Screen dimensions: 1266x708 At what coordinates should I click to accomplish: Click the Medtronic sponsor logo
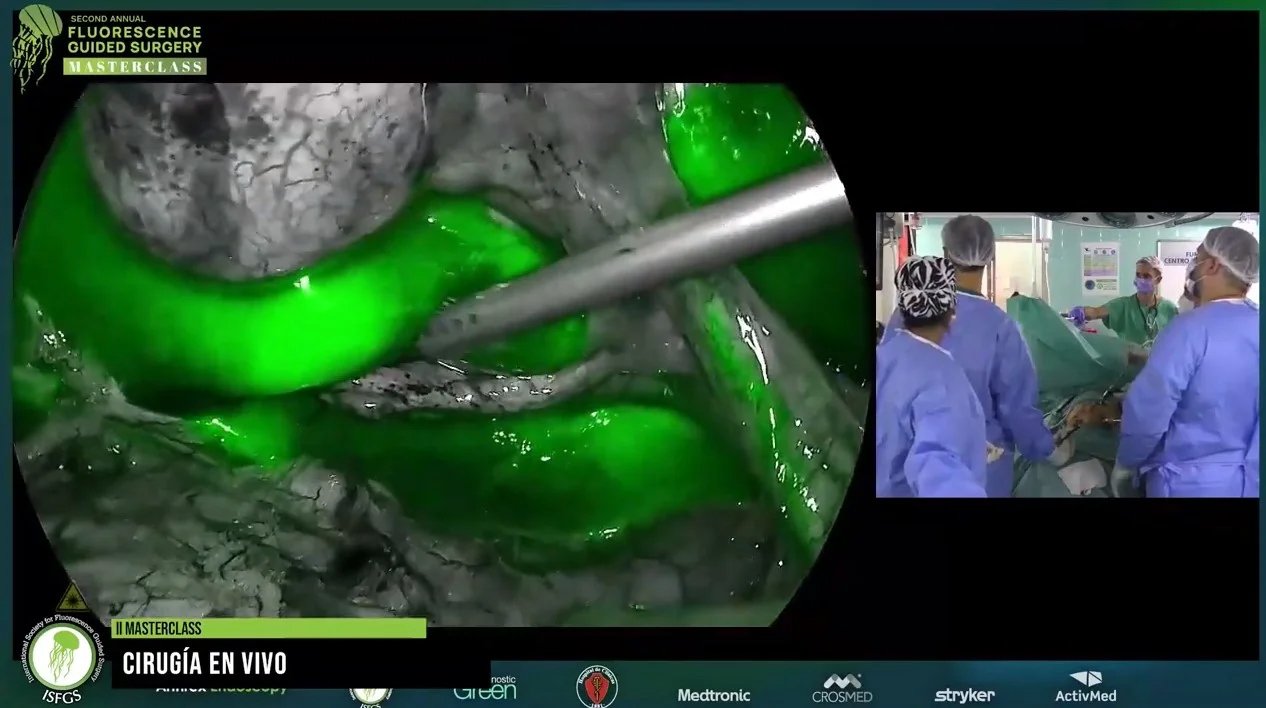pos(713,695)
